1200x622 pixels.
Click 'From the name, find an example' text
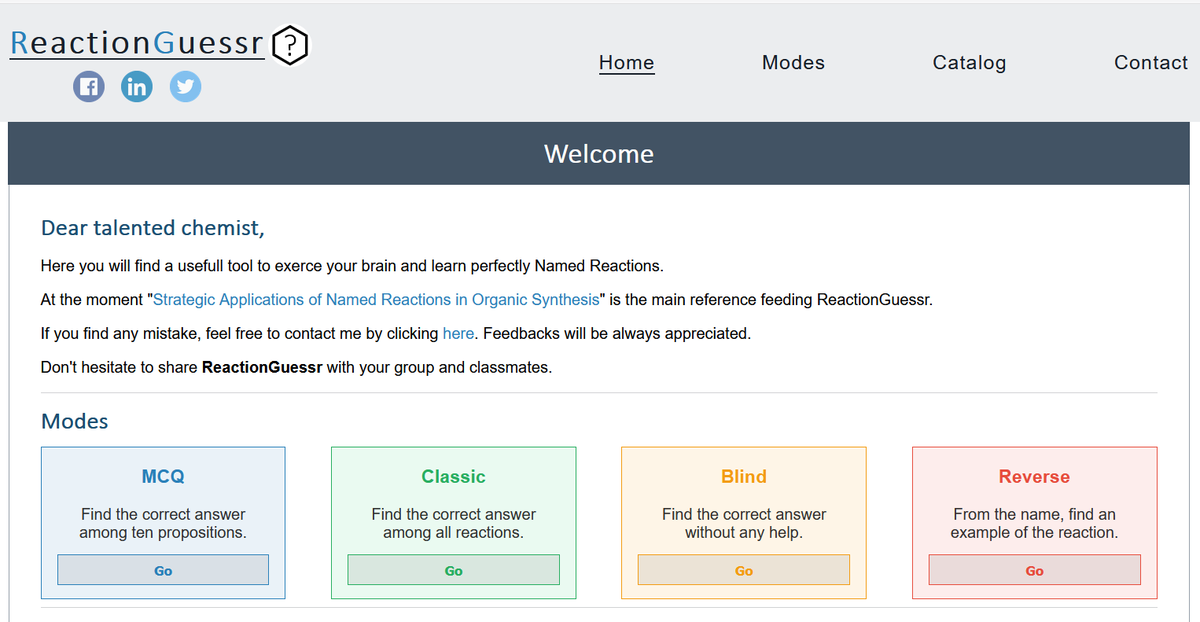point(1034,523)
